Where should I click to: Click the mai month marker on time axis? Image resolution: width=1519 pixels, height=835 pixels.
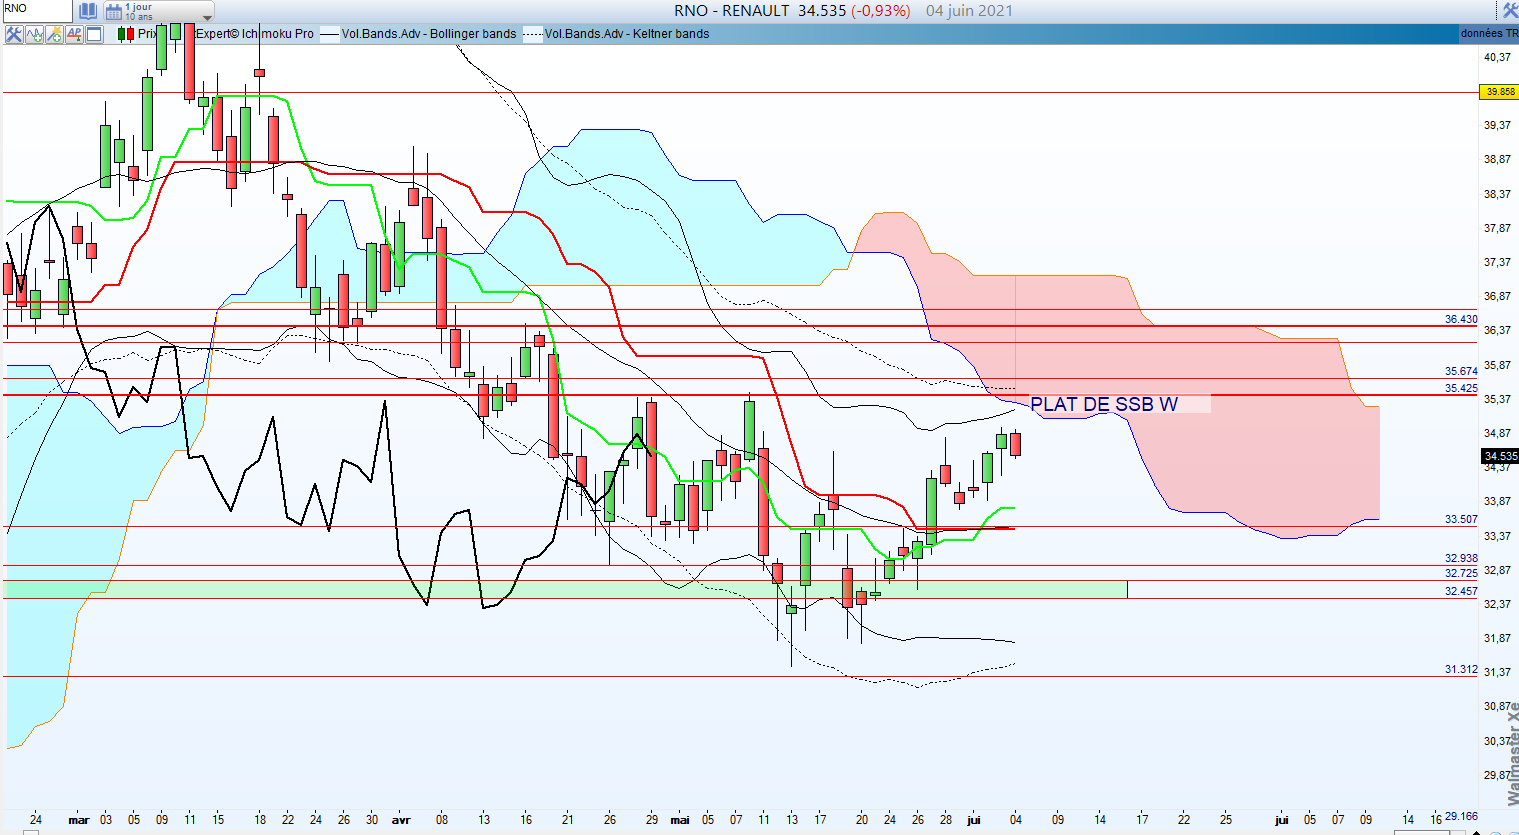pyautogui.click(x=680, y=820)
